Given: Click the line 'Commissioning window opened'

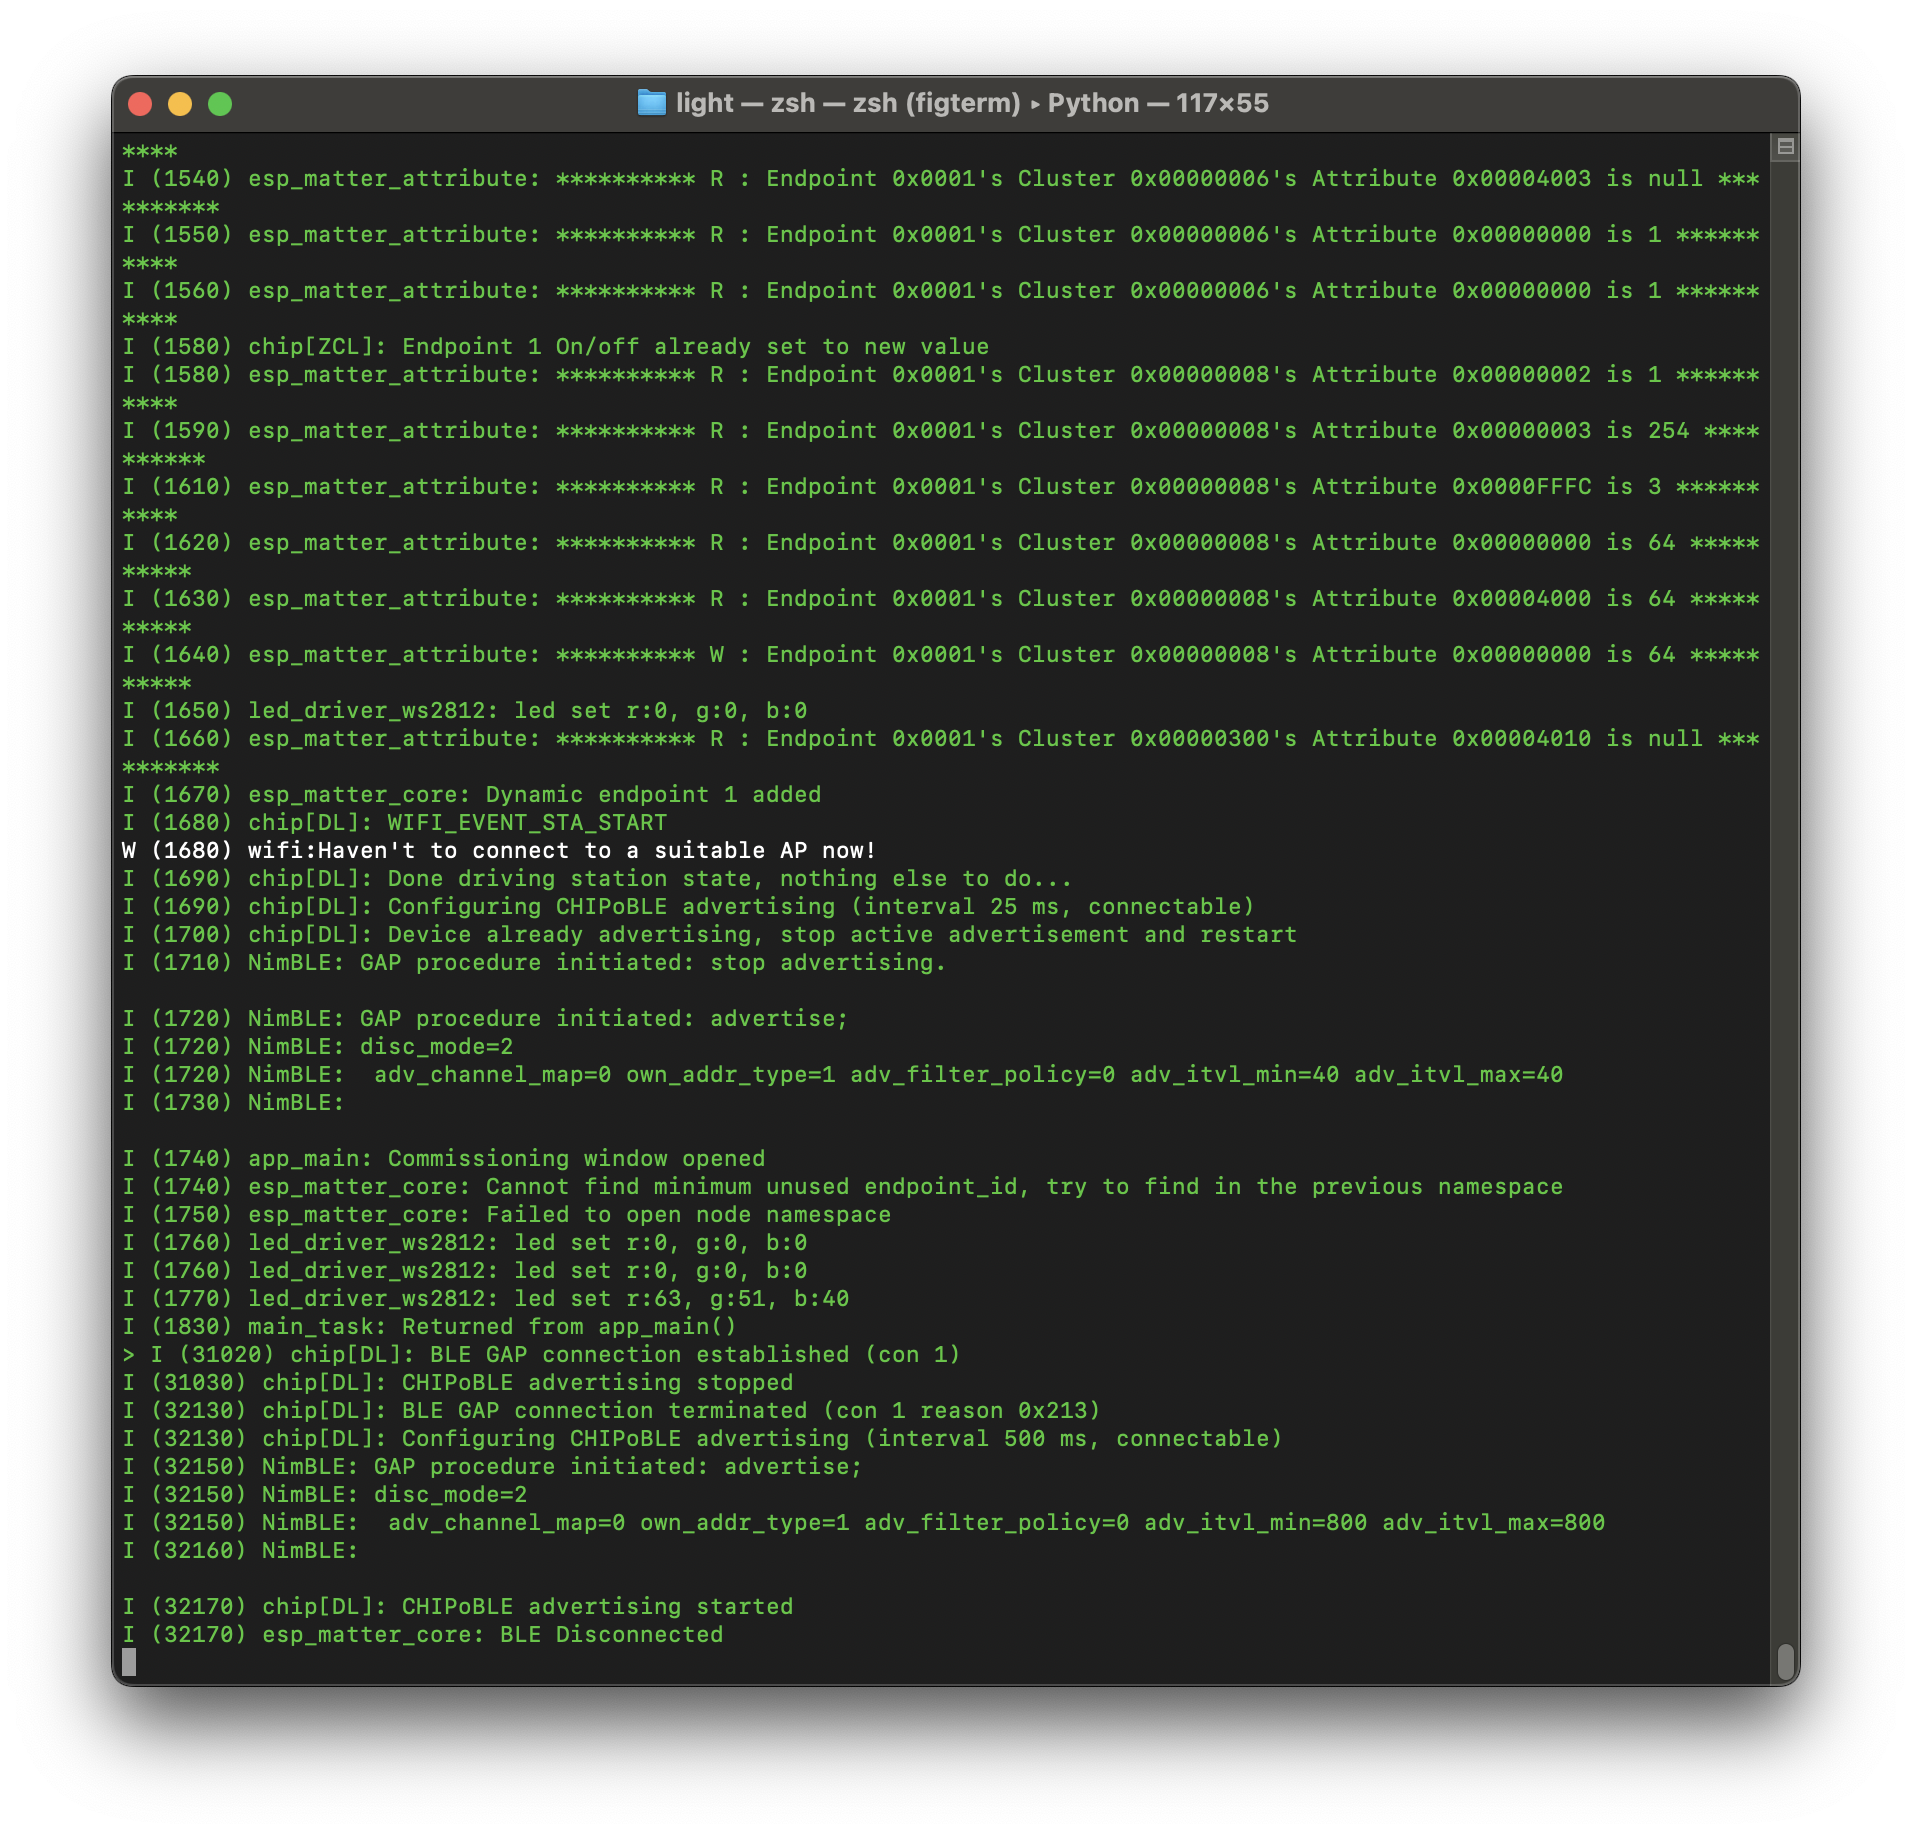Looking at the screenshot, I should tap(443, 1158).
